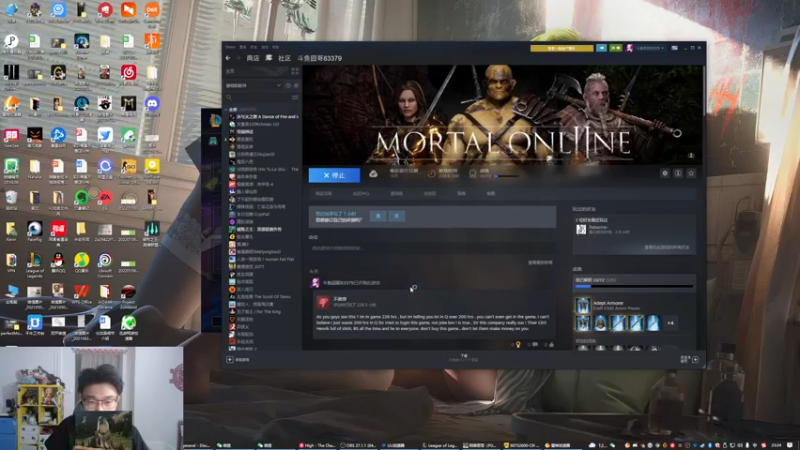Open game settings gear icon
This screenshot has height=450, width=800.
[665, 173]
